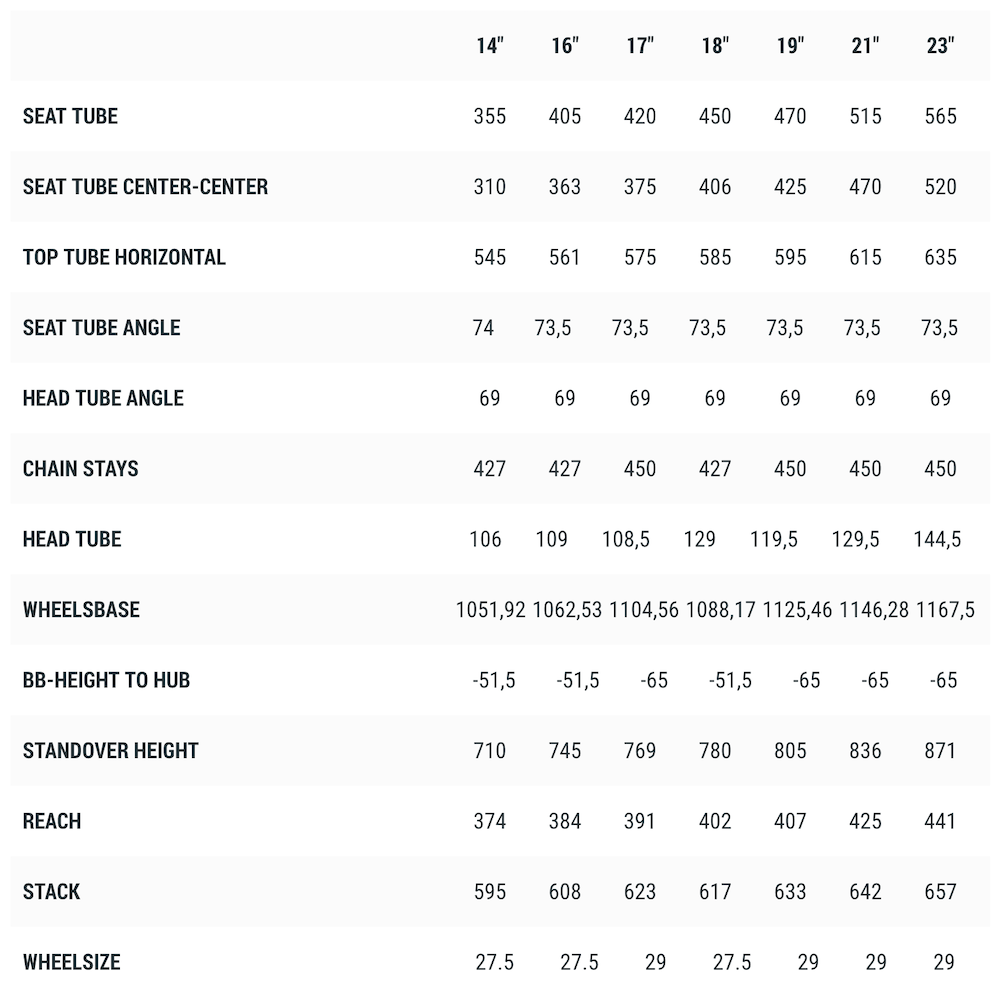The height and width of the screenshot is (1004, 1000).
Task: Click the CHAIN STAYS row label
Action: [x=81, y=468]
